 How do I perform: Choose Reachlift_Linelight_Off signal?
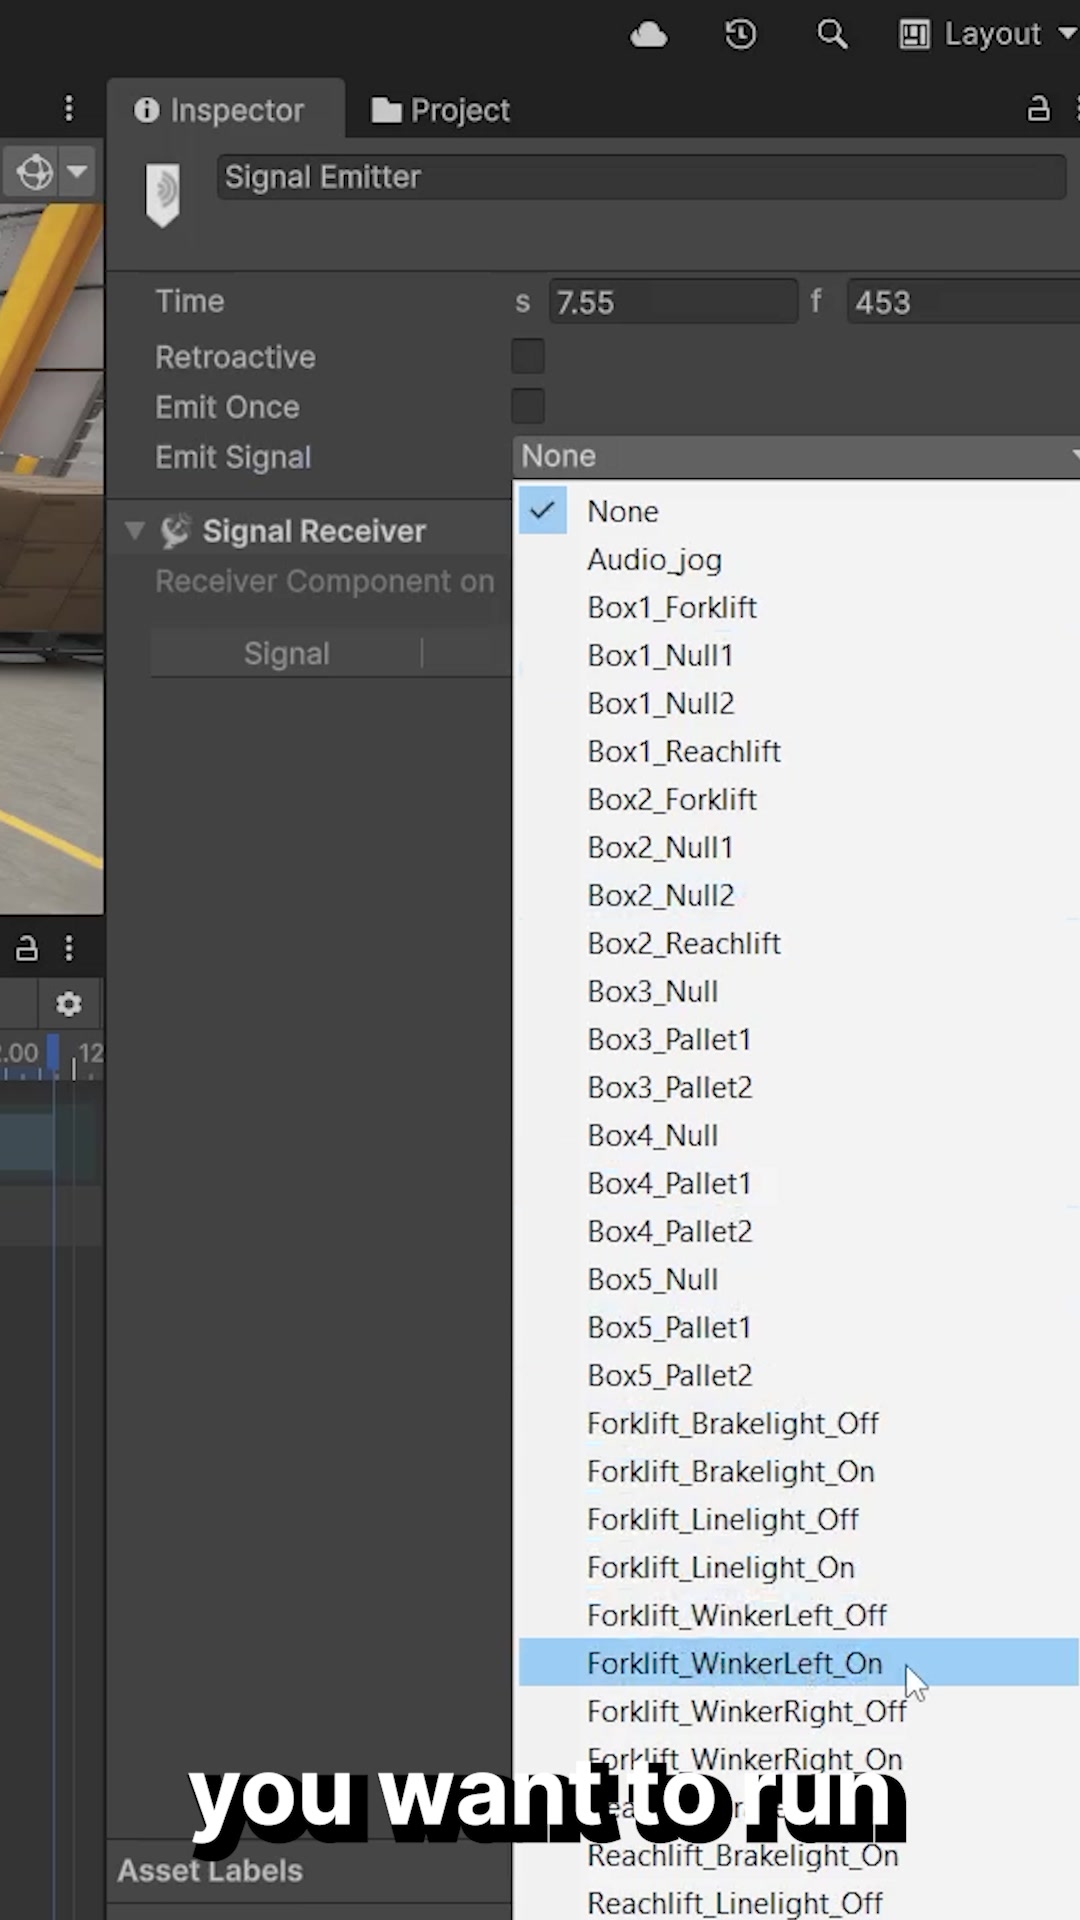point(798,1903)
